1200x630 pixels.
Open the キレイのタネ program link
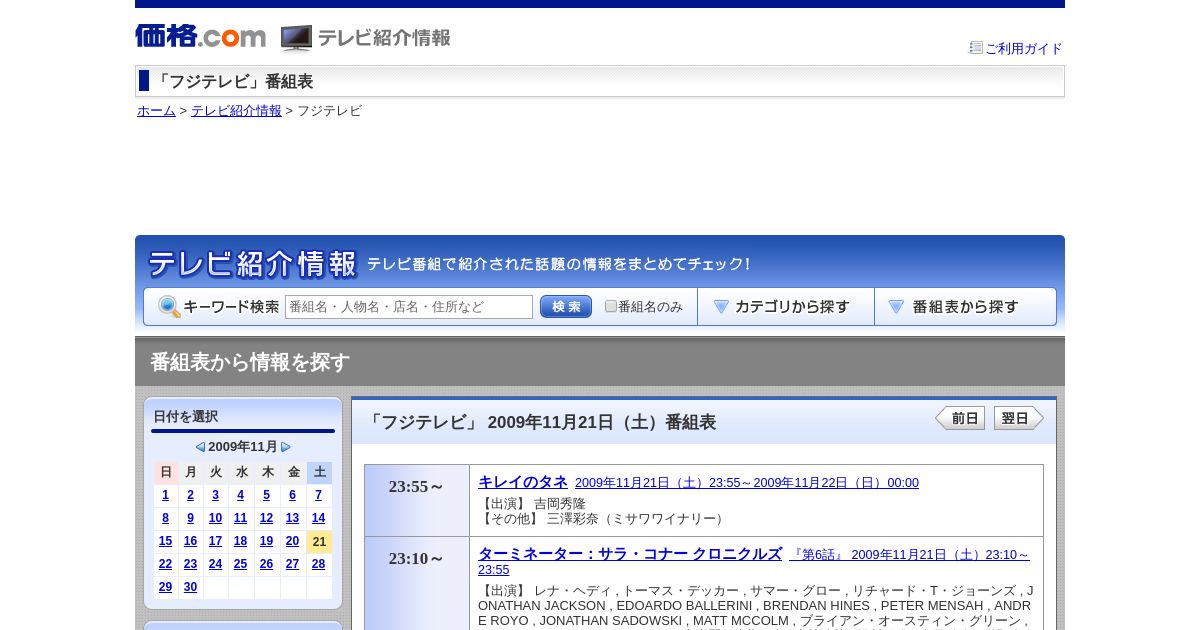[523, 482]
